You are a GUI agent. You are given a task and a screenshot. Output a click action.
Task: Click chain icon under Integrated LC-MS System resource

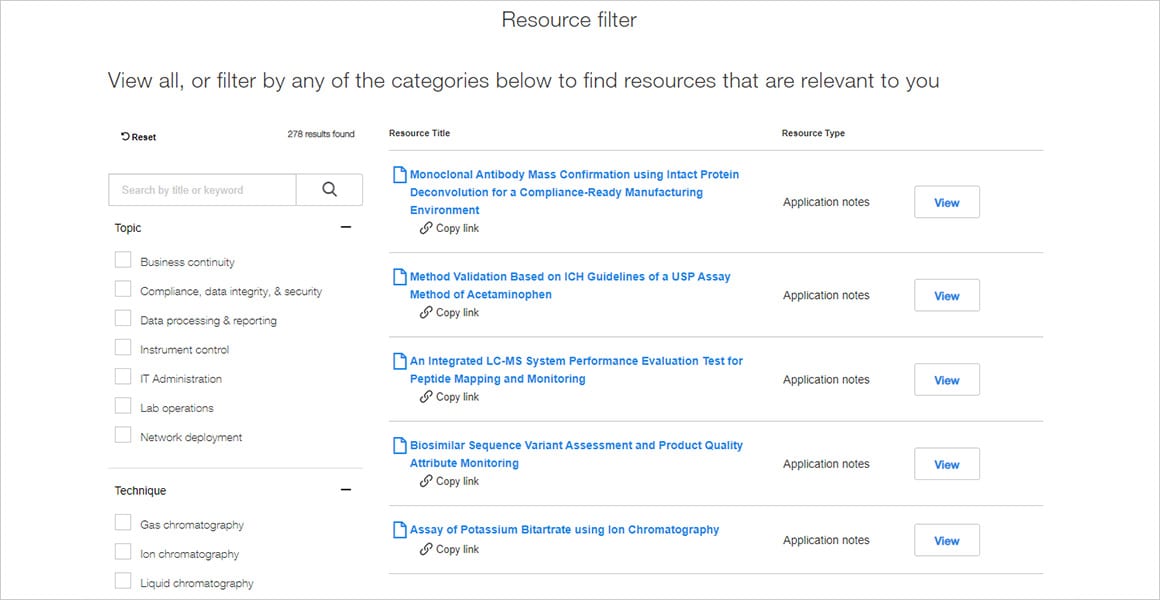pos(426,397)
